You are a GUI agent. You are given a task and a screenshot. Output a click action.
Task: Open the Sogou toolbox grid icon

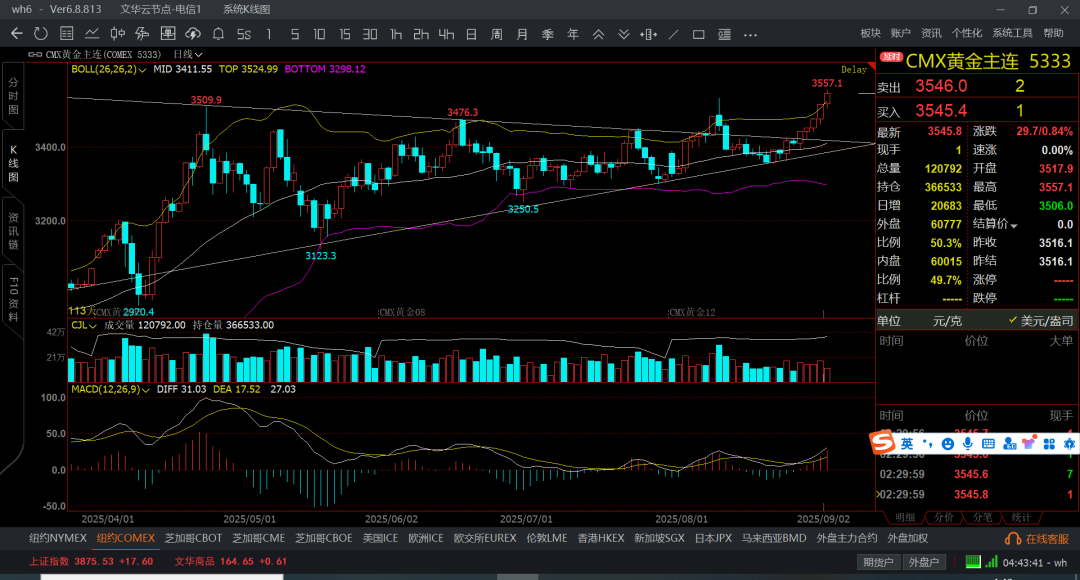[1049, 444]
